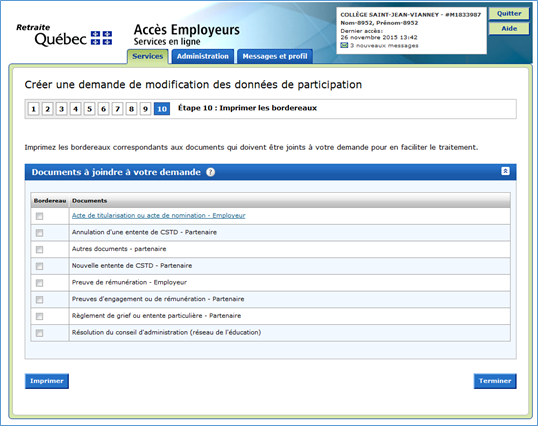Click the Terminer button
This screenshot has height=426, width=538.
point(495,381)
